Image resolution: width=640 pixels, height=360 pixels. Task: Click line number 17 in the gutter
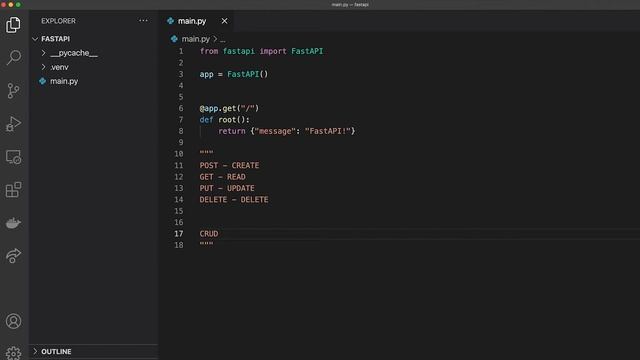click(x=179, y=233)
